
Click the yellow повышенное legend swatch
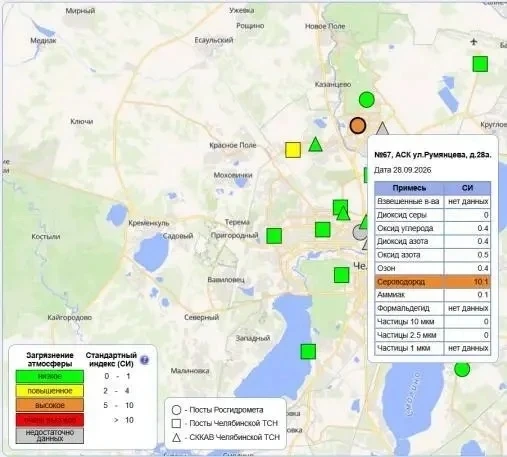point(50,391)
